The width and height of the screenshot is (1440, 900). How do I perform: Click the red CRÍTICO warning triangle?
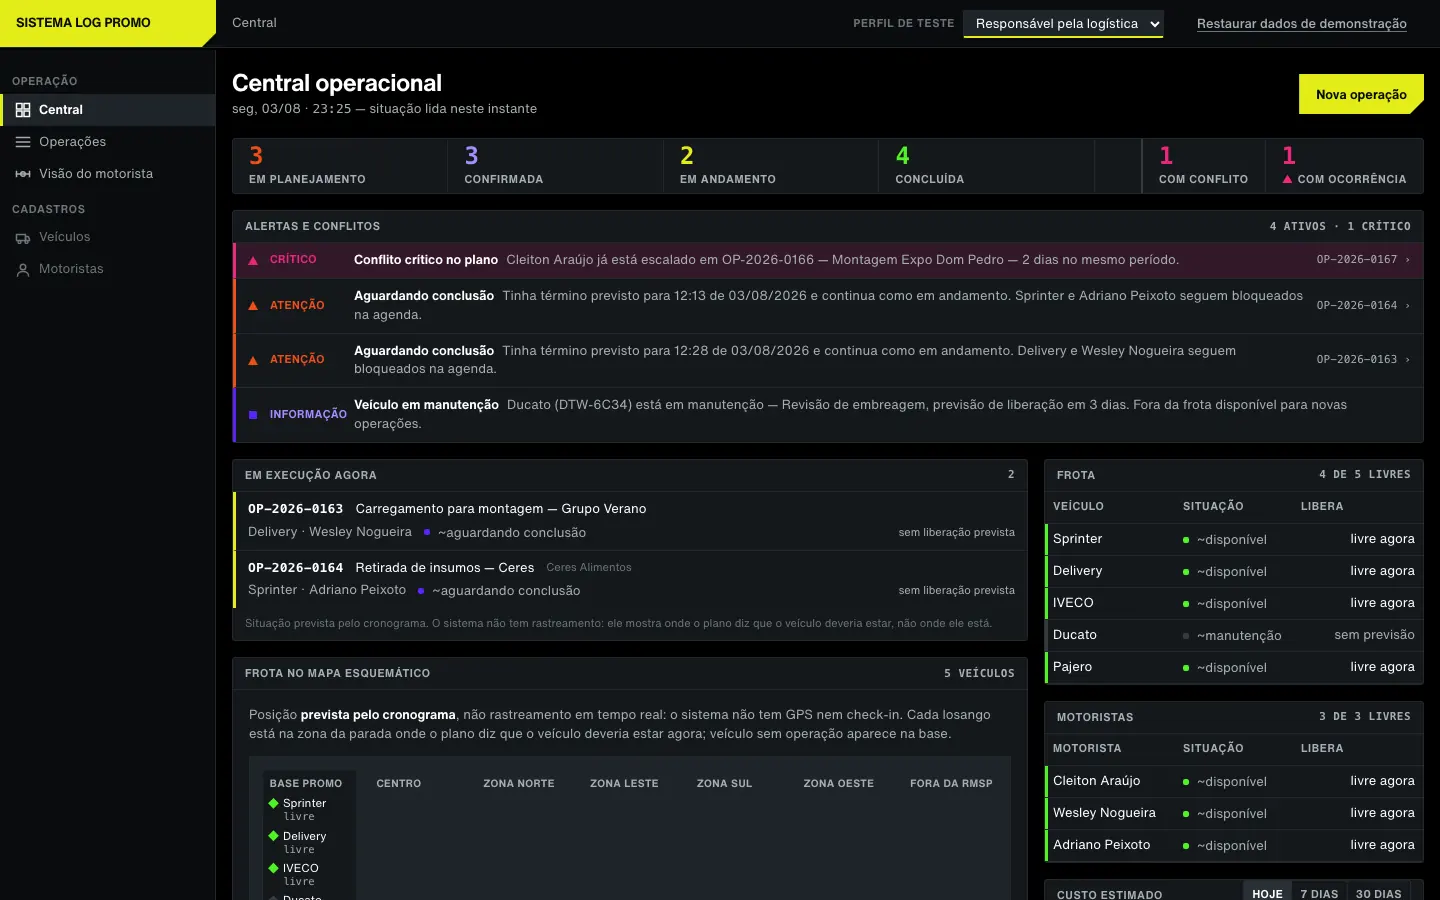coord(253,260)
